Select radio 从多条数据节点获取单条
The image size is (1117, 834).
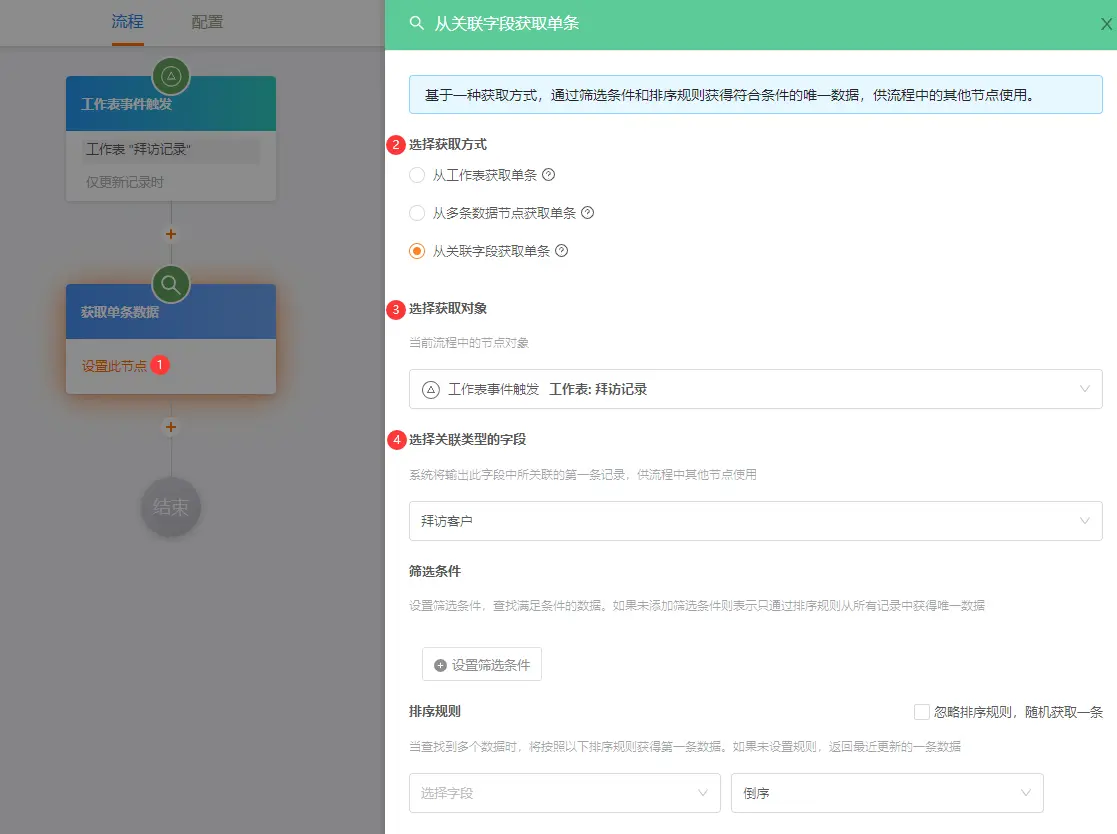(x=417, y=213)
